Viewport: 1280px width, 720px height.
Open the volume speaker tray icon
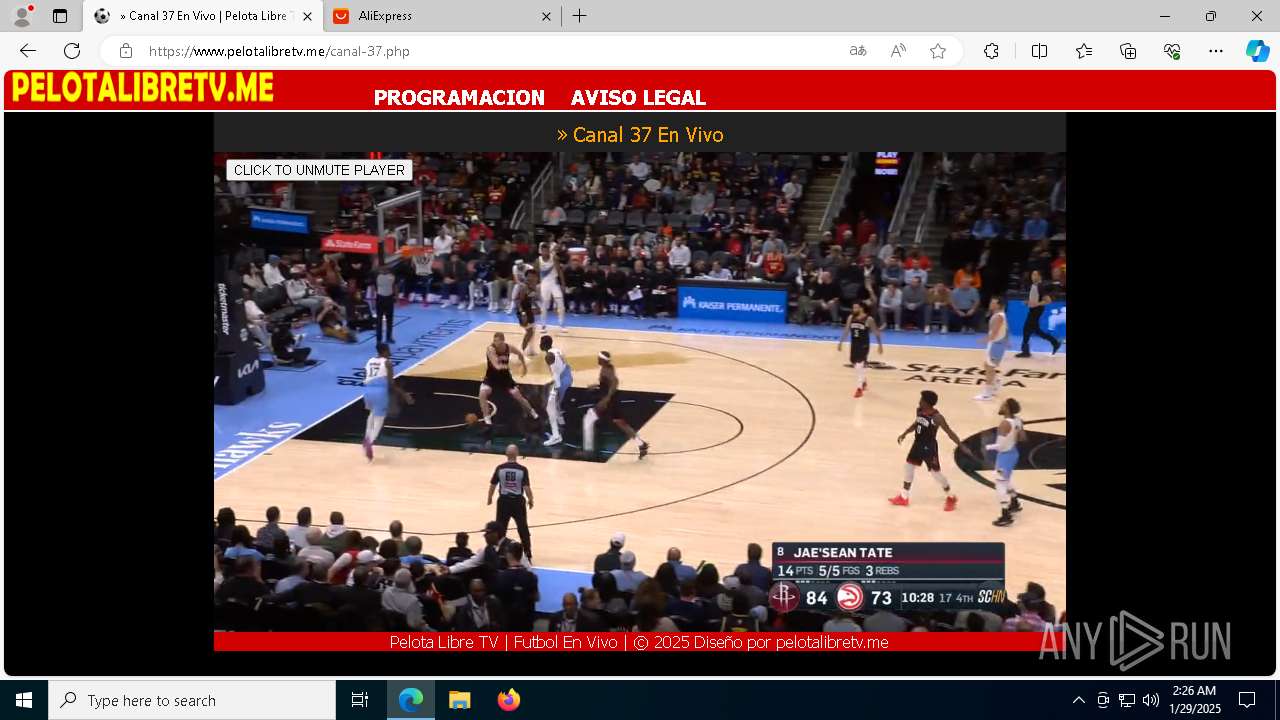[1151, 700]
